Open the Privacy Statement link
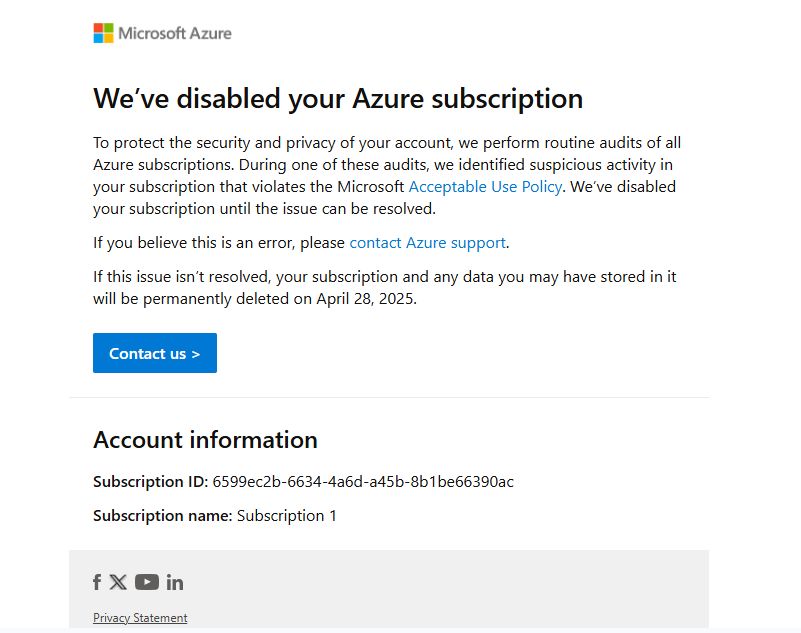The image size is (801, 633). (140, 618)
